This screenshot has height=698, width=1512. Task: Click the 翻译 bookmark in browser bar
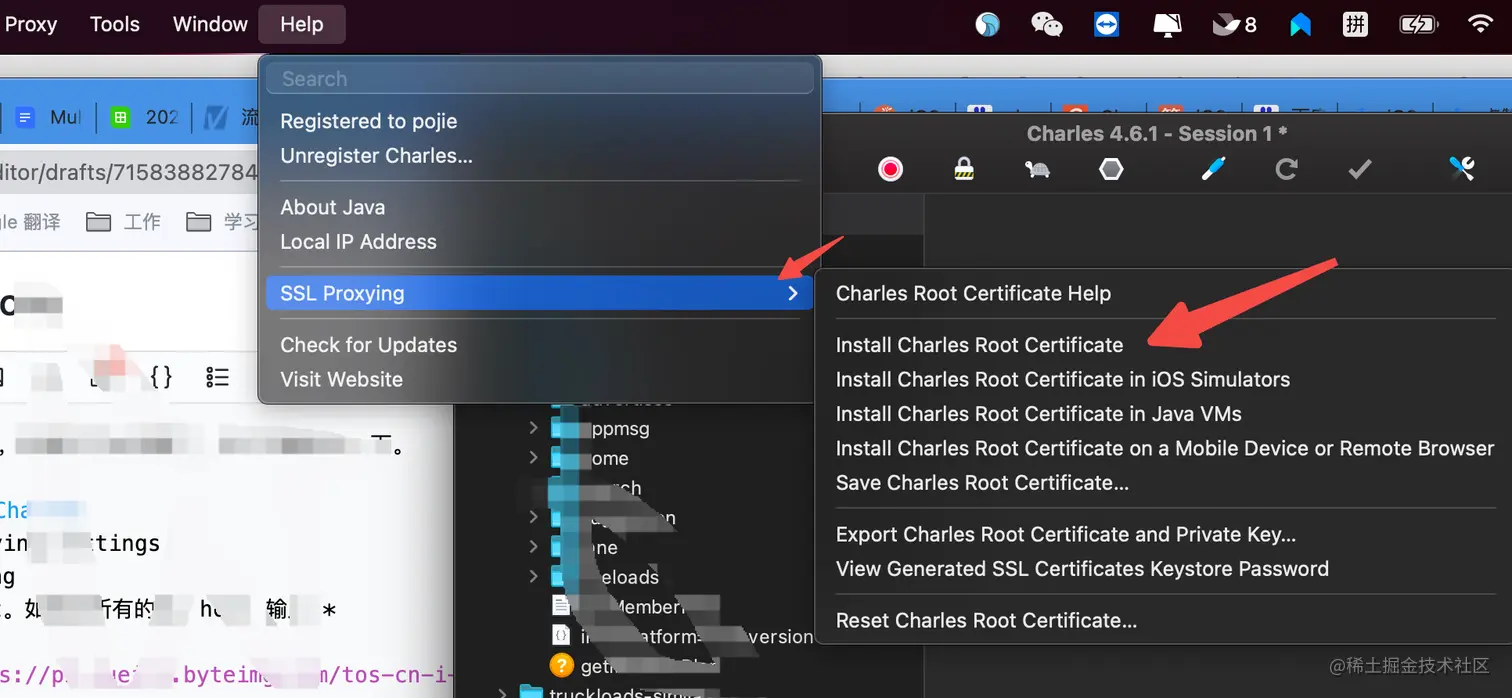click(x=30, y=222)
